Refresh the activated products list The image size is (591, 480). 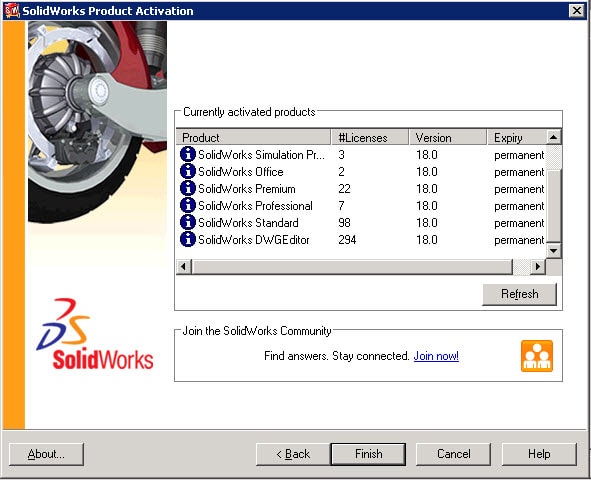519,294
